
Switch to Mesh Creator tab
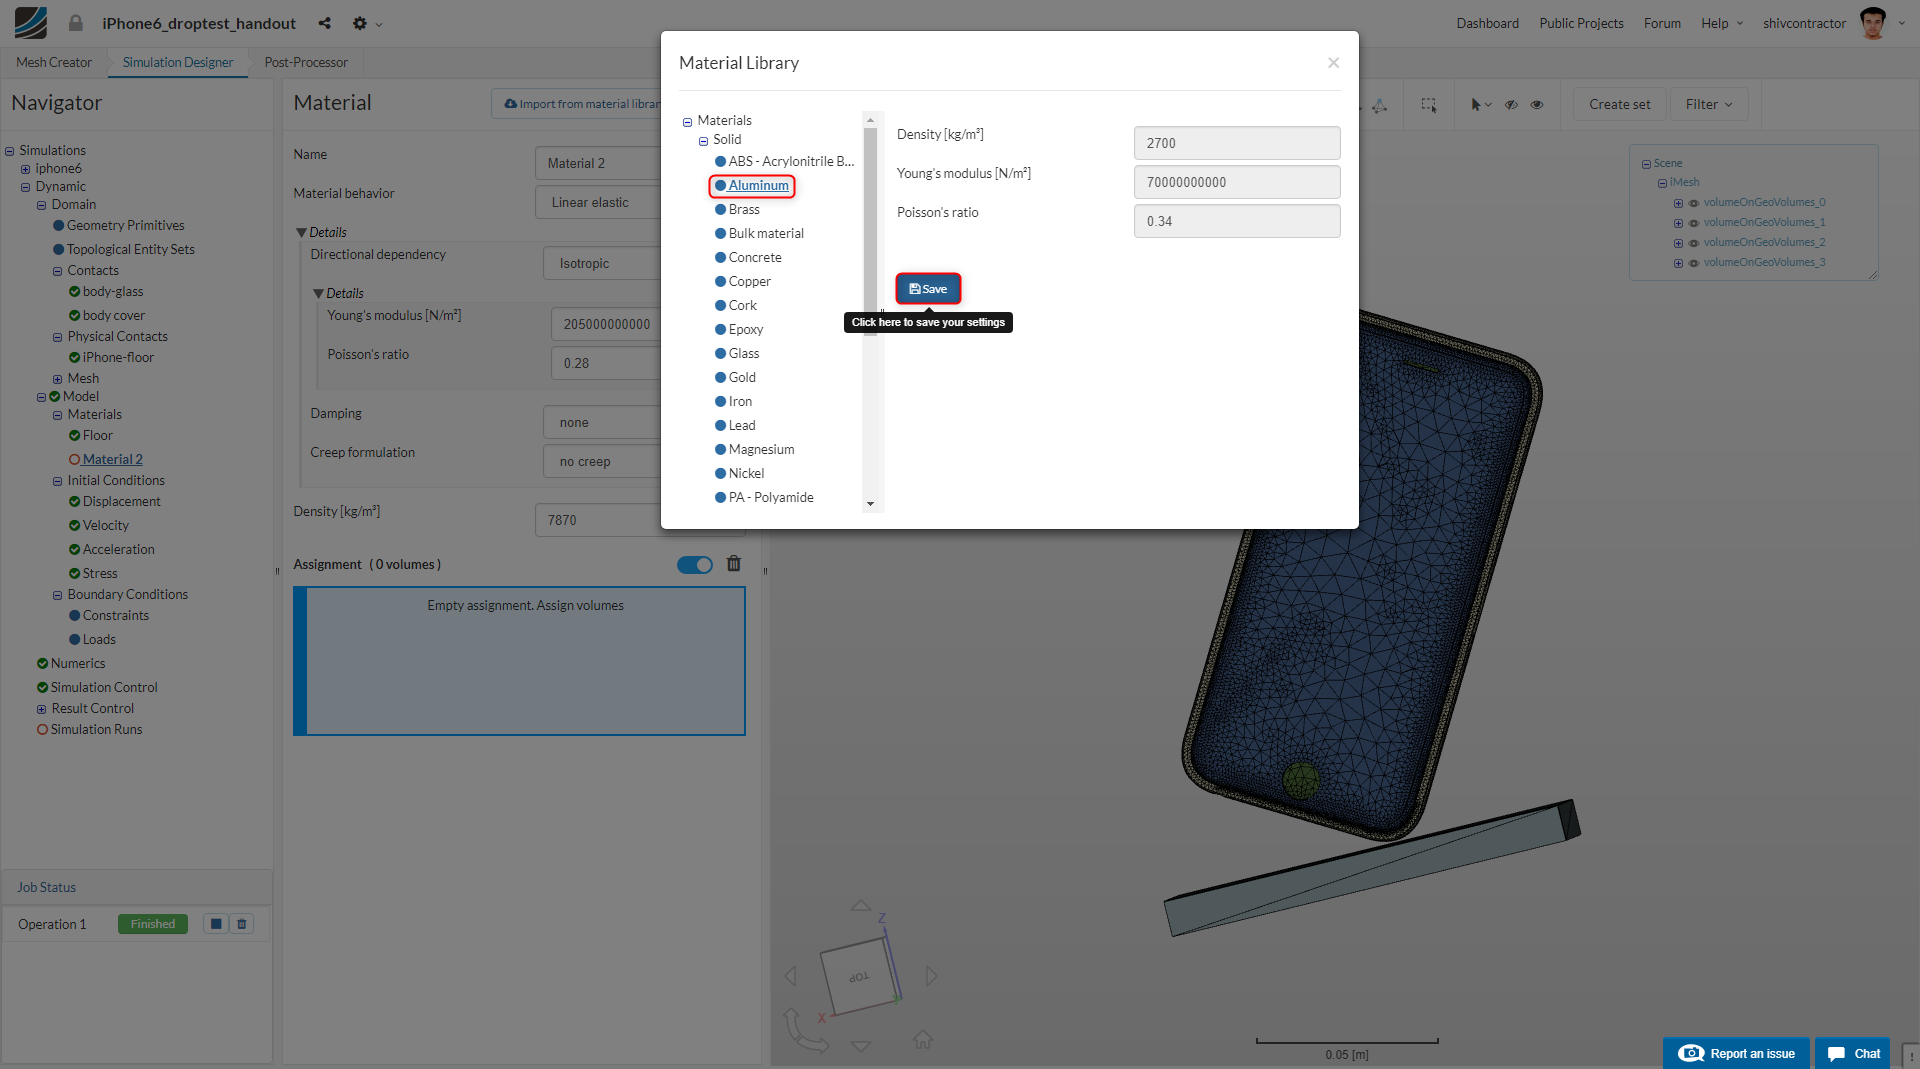(x=54, y=62)
